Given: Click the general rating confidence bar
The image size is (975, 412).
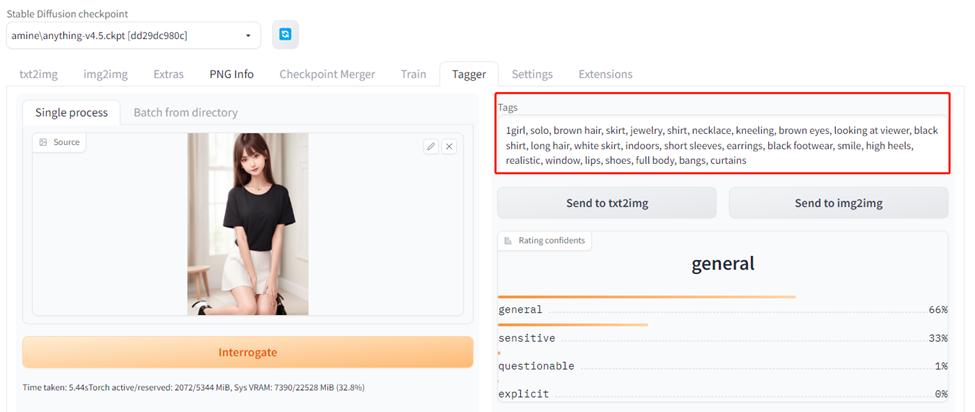Looking at the screenshot, I should [647, 297].
